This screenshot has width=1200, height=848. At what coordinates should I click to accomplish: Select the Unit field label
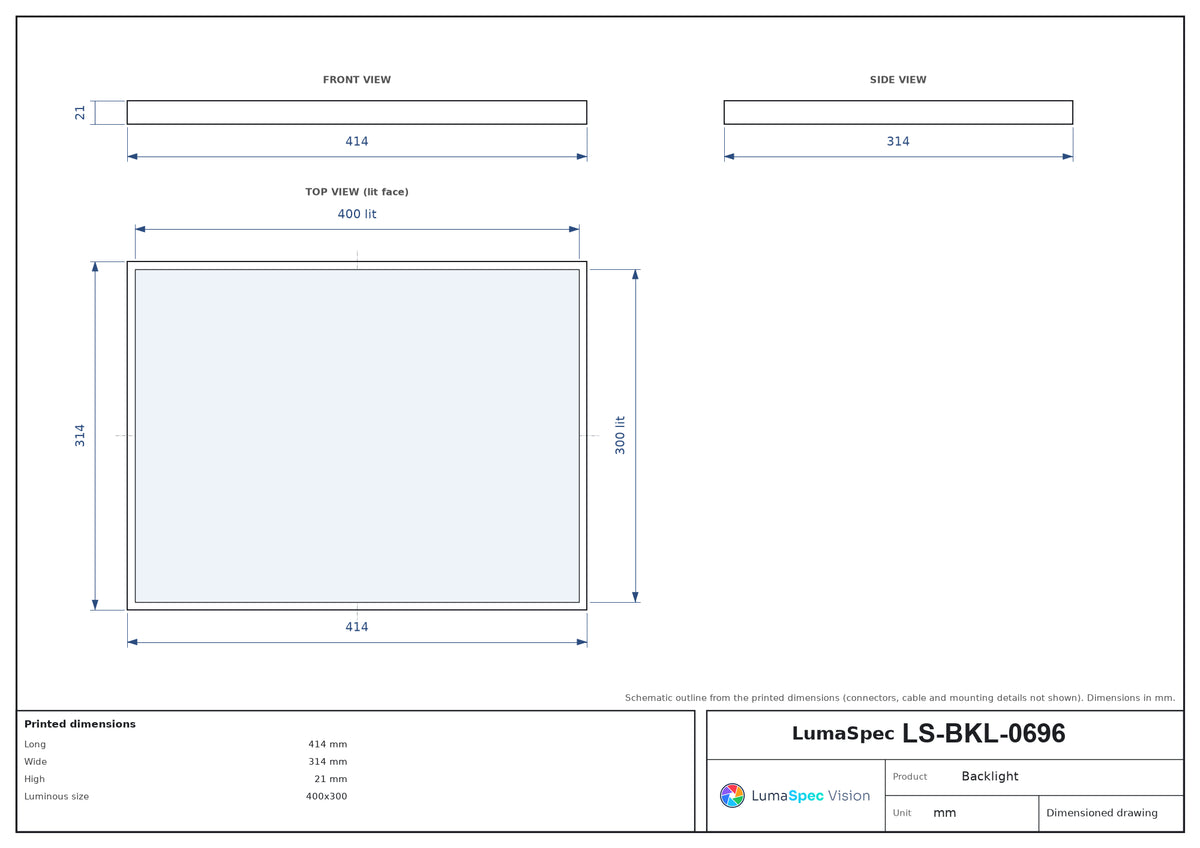click(902, 813)
